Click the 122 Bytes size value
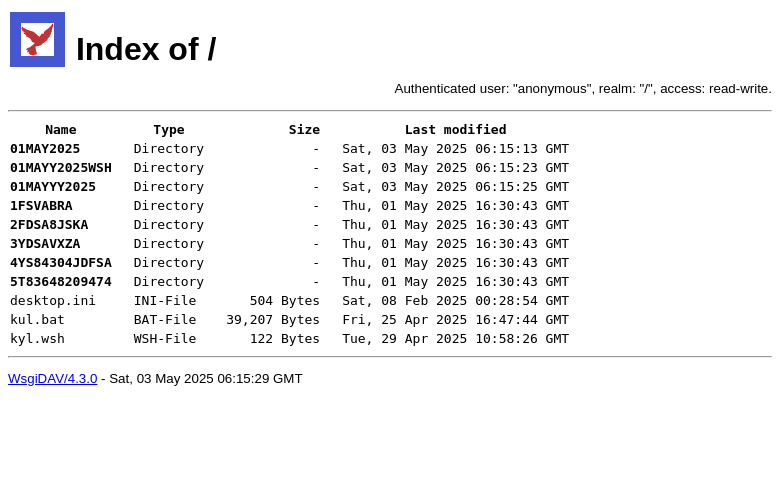The image size is (780, 493). [x=285, y=338]
